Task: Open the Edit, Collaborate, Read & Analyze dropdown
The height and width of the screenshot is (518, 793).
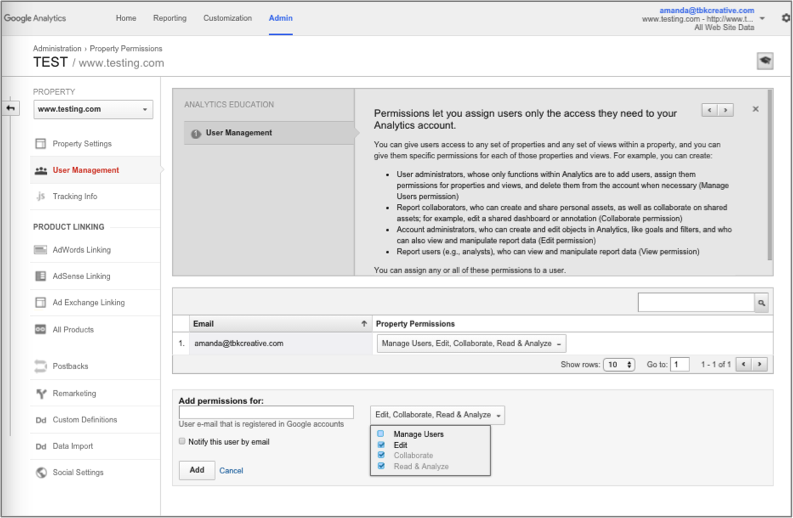Action: 437,415
